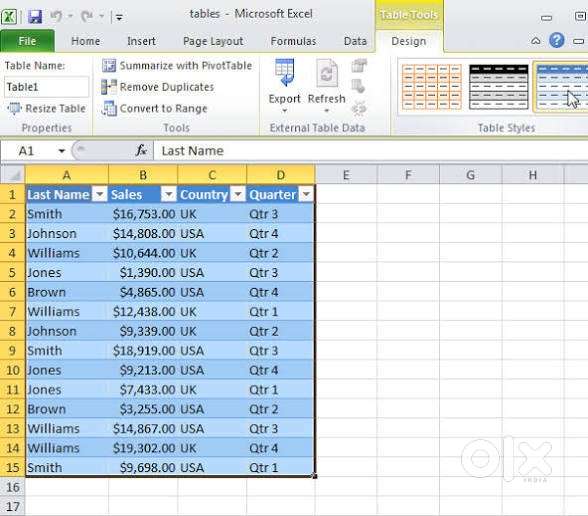Switch to the Formulas ribbon tab

click(x=293, y=41)
